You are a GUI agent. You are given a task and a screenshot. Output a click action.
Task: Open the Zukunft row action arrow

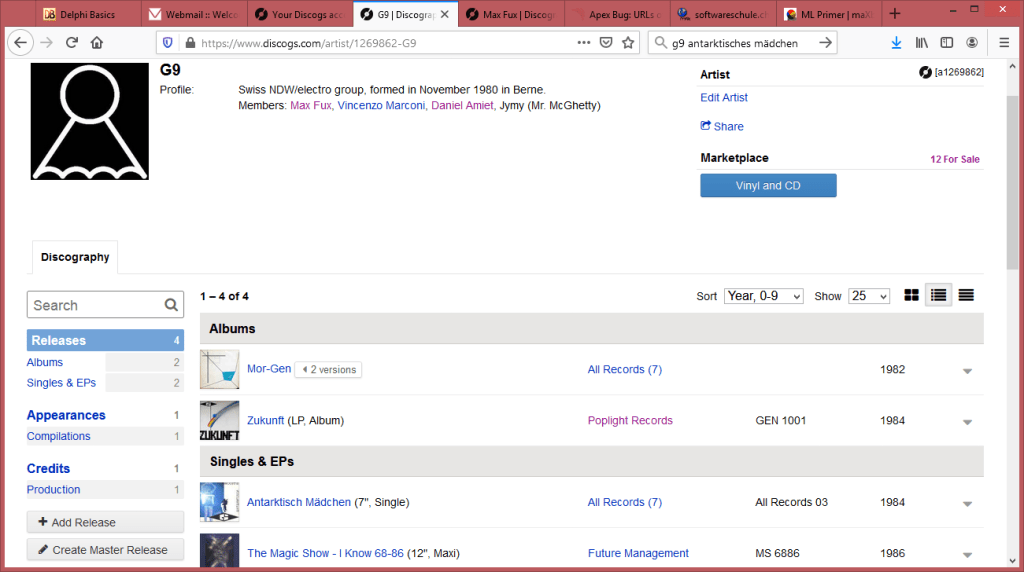click(x=966, y=421)
